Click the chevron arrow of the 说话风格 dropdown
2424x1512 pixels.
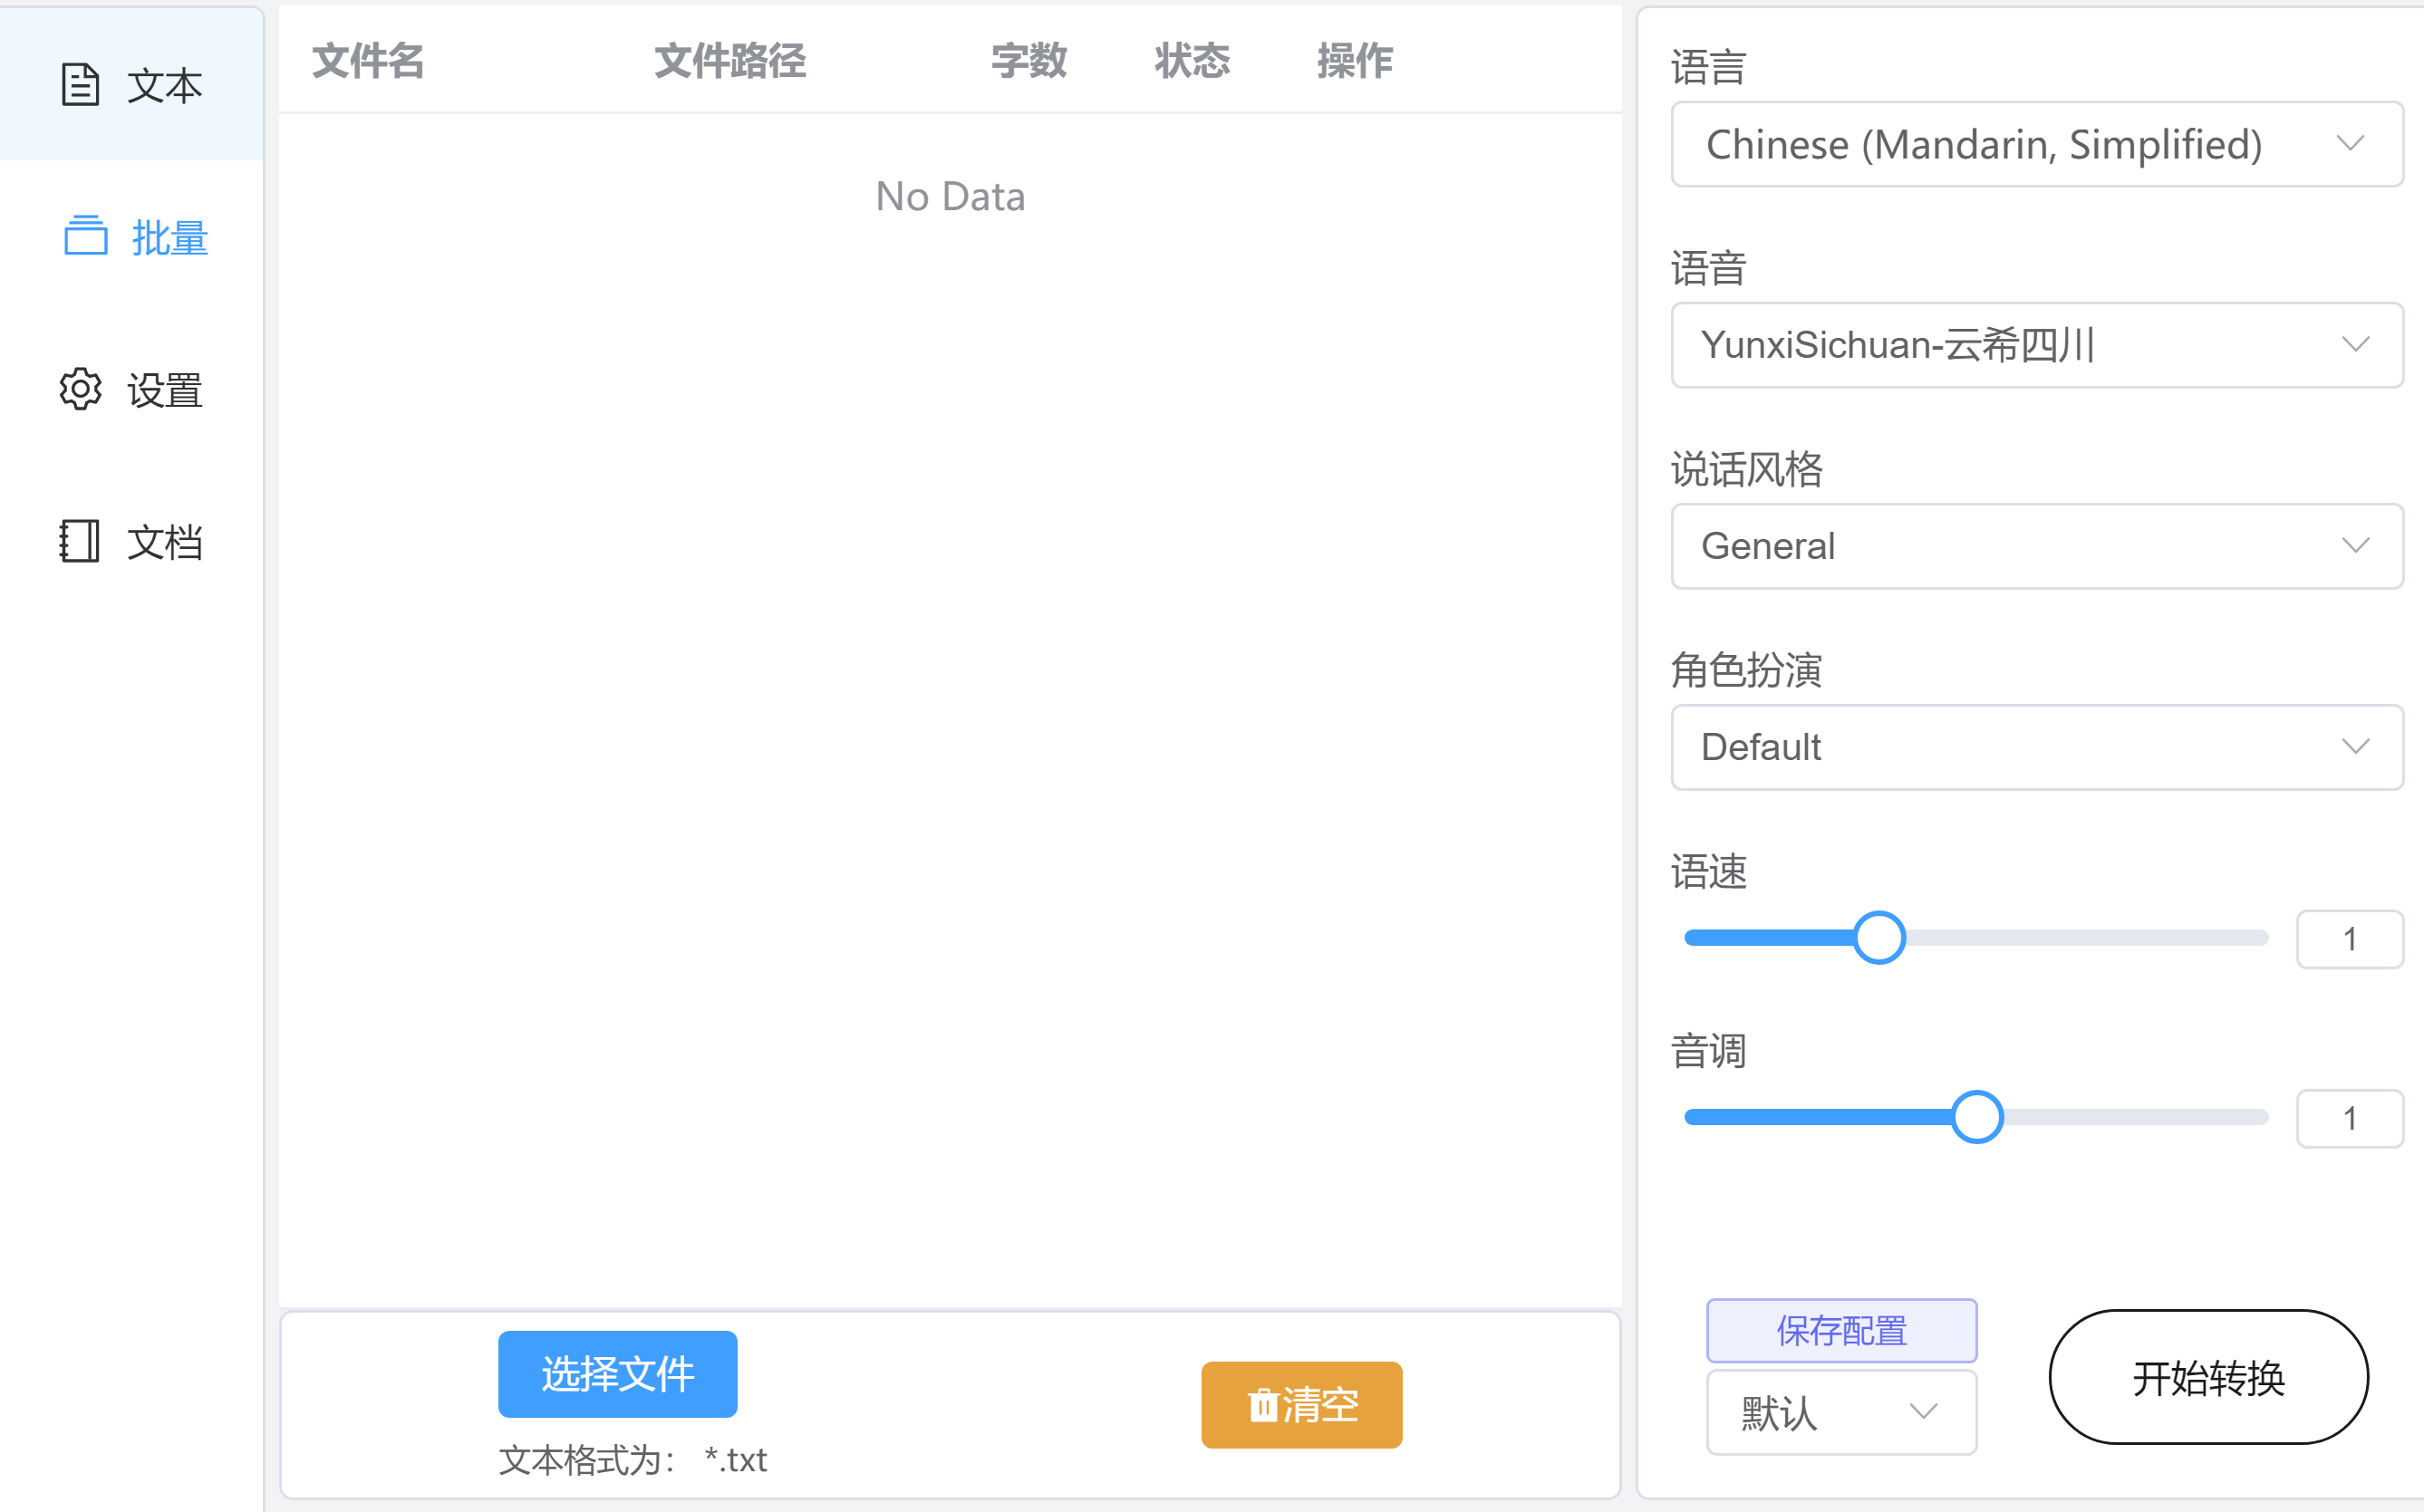(2355, 546)
